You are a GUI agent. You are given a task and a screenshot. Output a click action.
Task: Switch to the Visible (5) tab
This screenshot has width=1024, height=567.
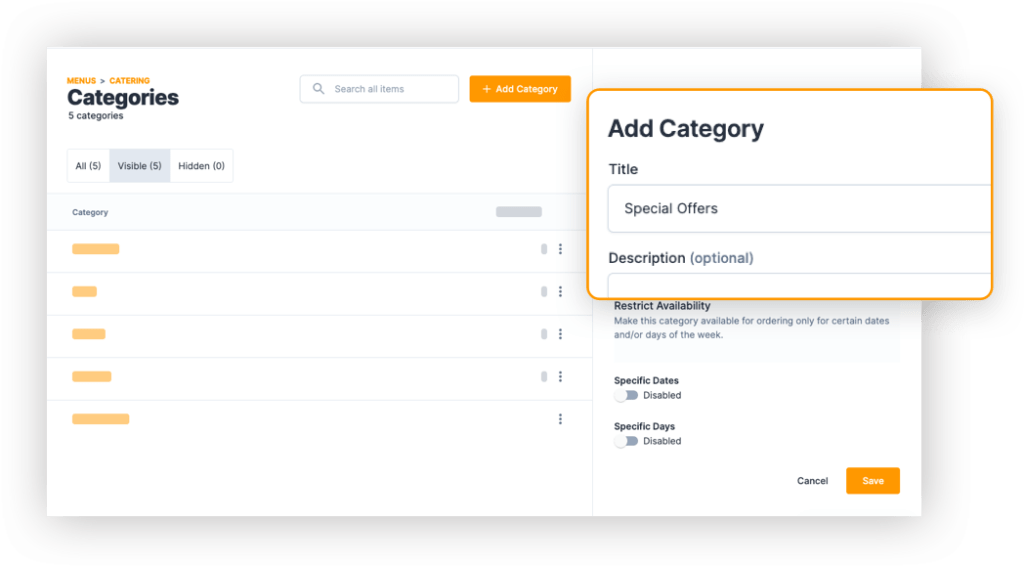click(x=140, y=166)
